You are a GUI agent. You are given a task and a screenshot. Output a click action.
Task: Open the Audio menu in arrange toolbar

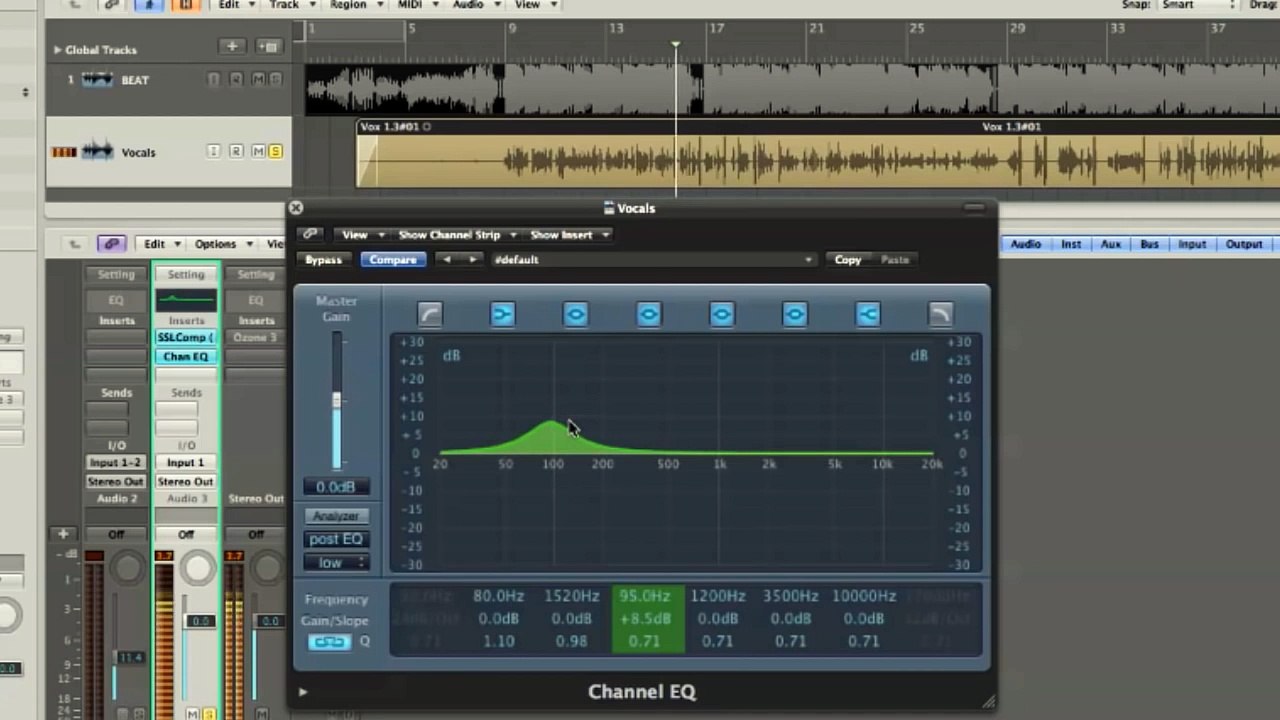474,4
